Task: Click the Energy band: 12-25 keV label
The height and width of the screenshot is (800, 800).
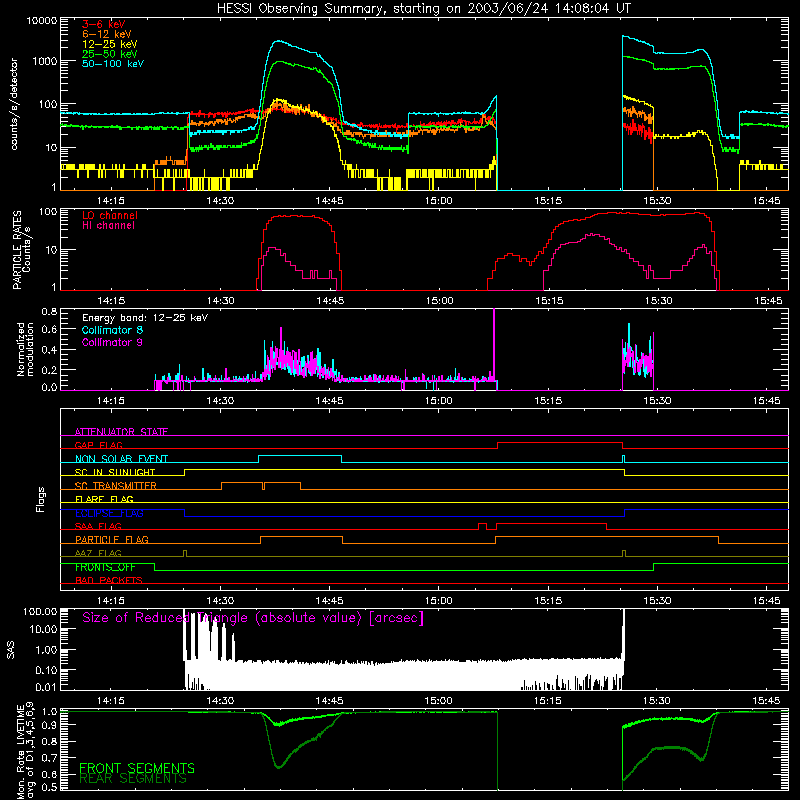Action: (x=145, y=318)
